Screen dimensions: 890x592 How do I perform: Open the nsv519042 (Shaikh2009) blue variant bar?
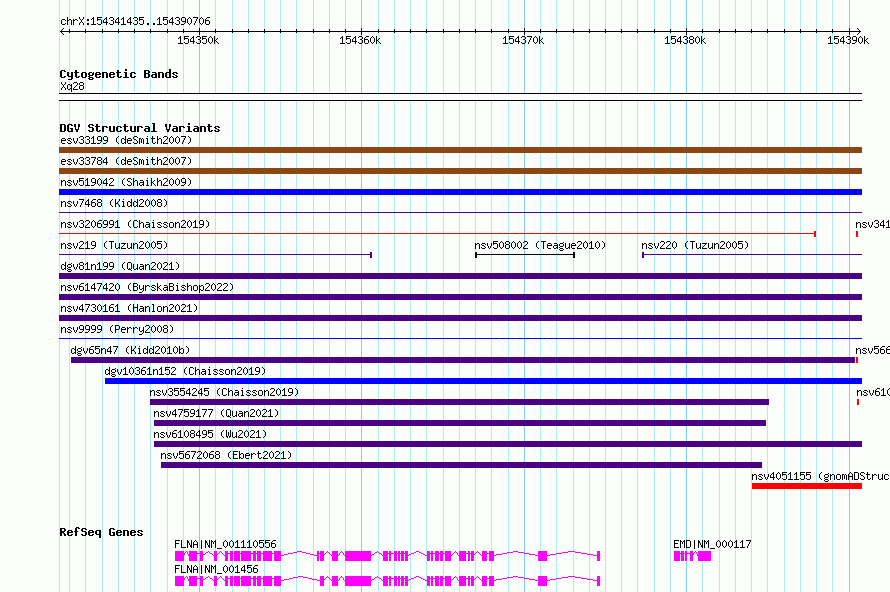click(460, 192)
